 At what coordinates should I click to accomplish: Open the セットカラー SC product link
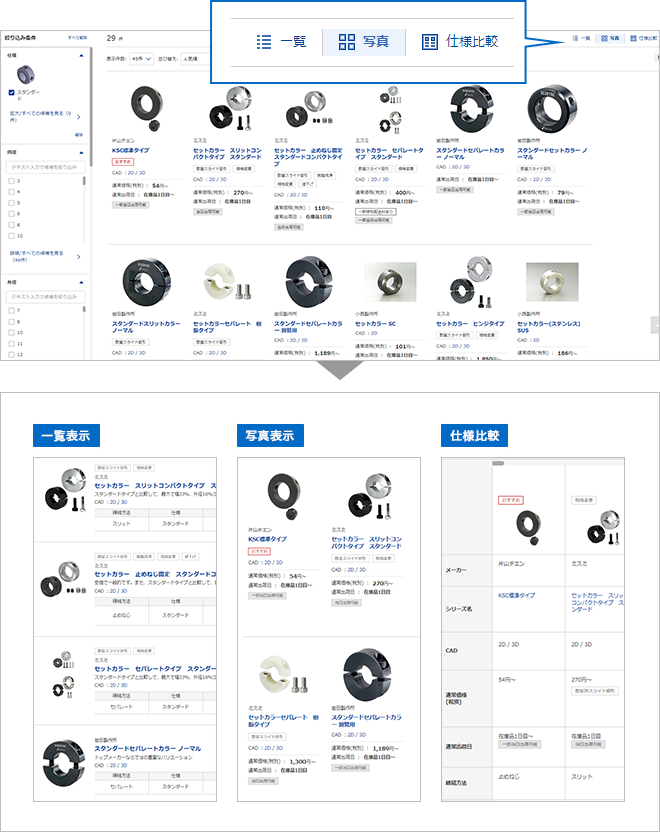[x=377, y=324]
